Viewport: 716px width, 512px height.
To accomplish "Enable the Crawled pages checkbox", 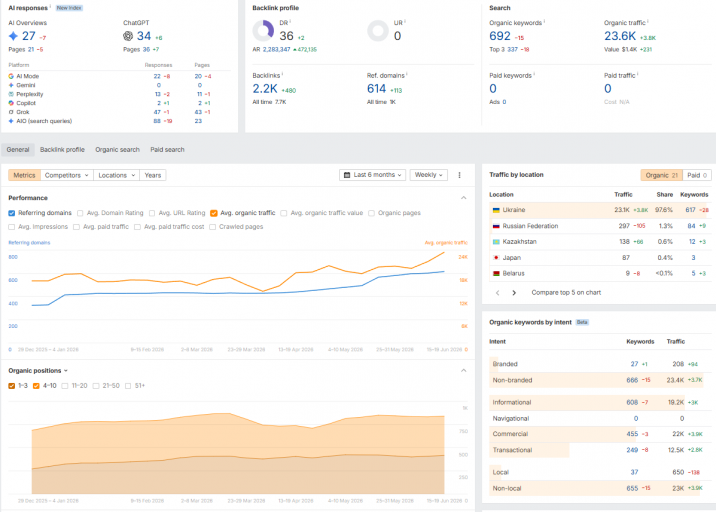I will click(212, 227).
